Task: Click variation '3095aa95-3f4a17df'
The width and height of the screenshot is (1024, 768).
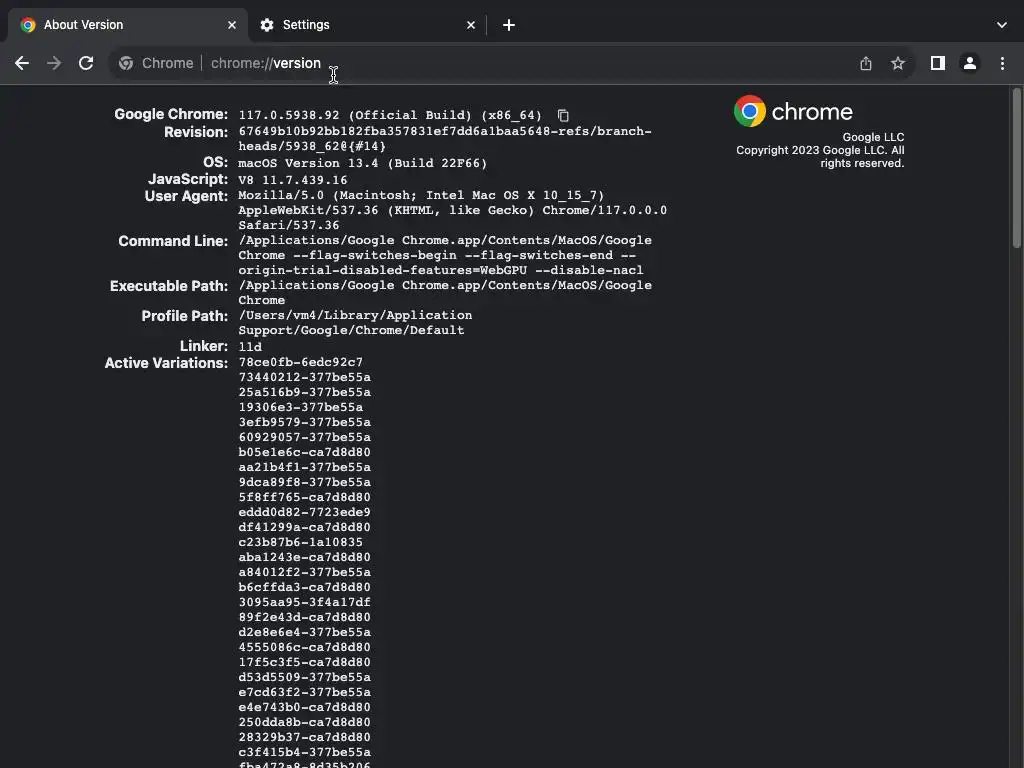Action: [304, 602]
